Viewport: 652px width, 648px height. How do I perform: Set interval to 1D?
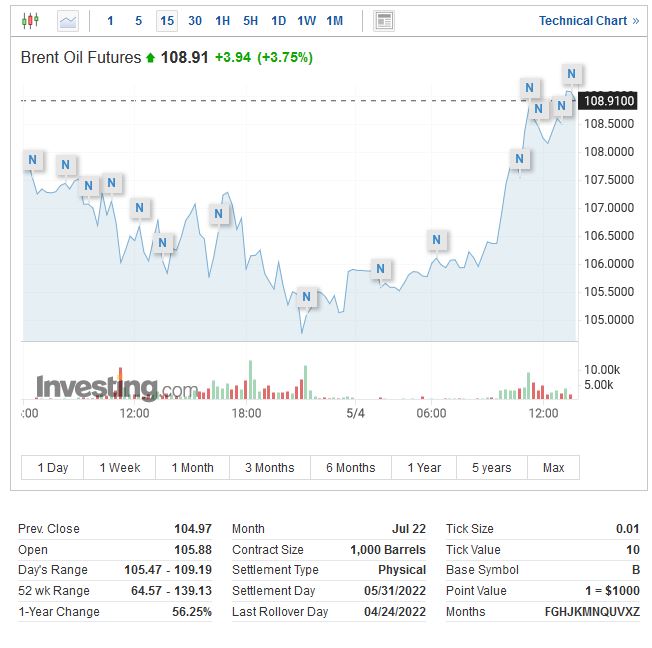[x=278, y=20]
